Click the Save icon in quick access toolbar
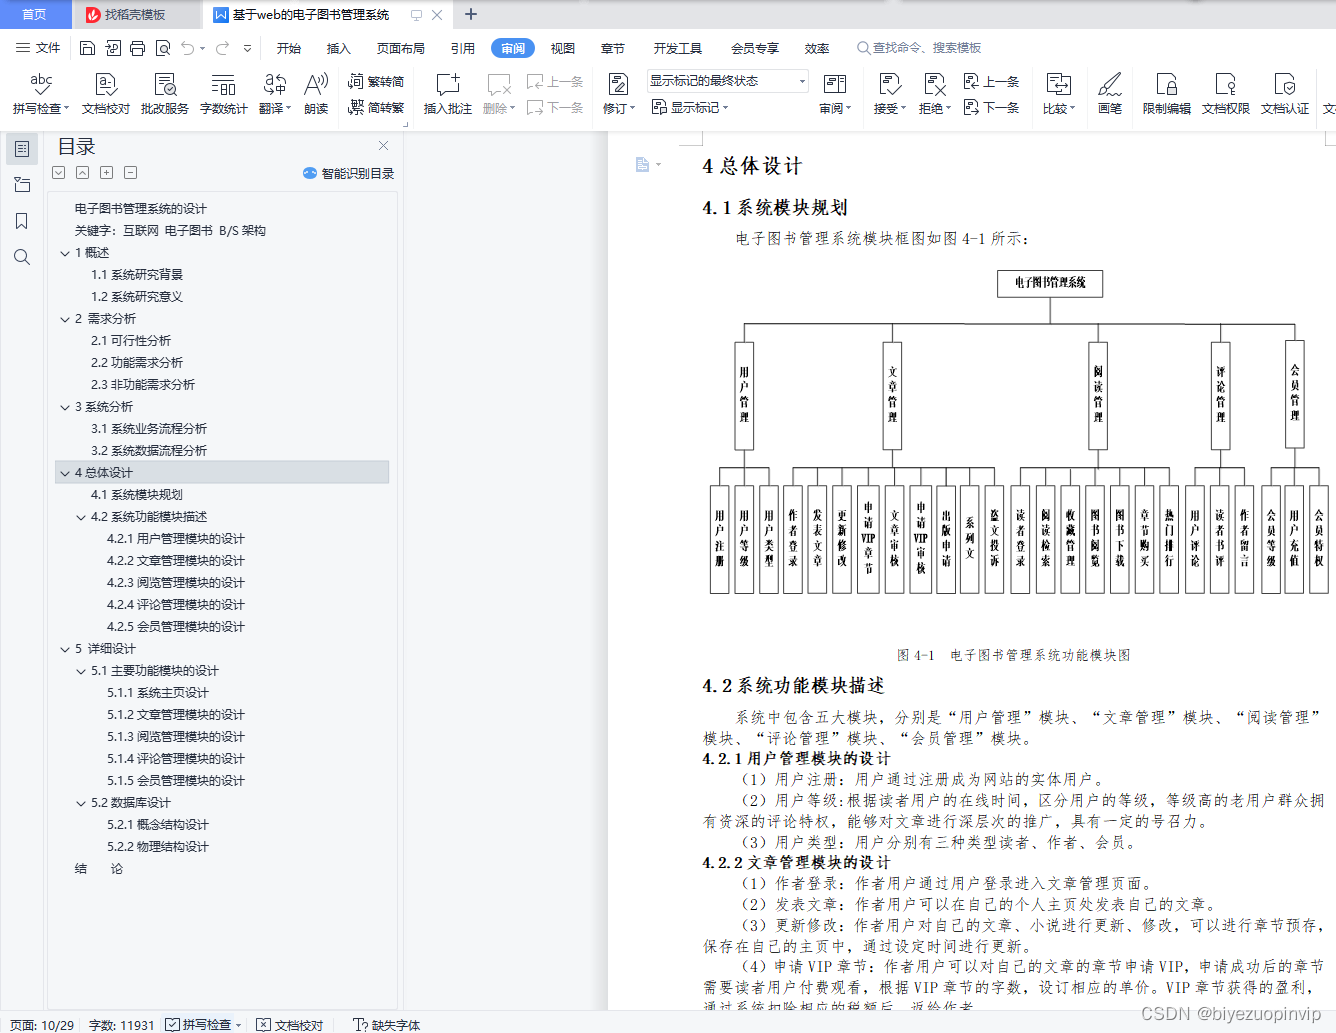Screen dimensions: 1336x1033 [87, 48]
